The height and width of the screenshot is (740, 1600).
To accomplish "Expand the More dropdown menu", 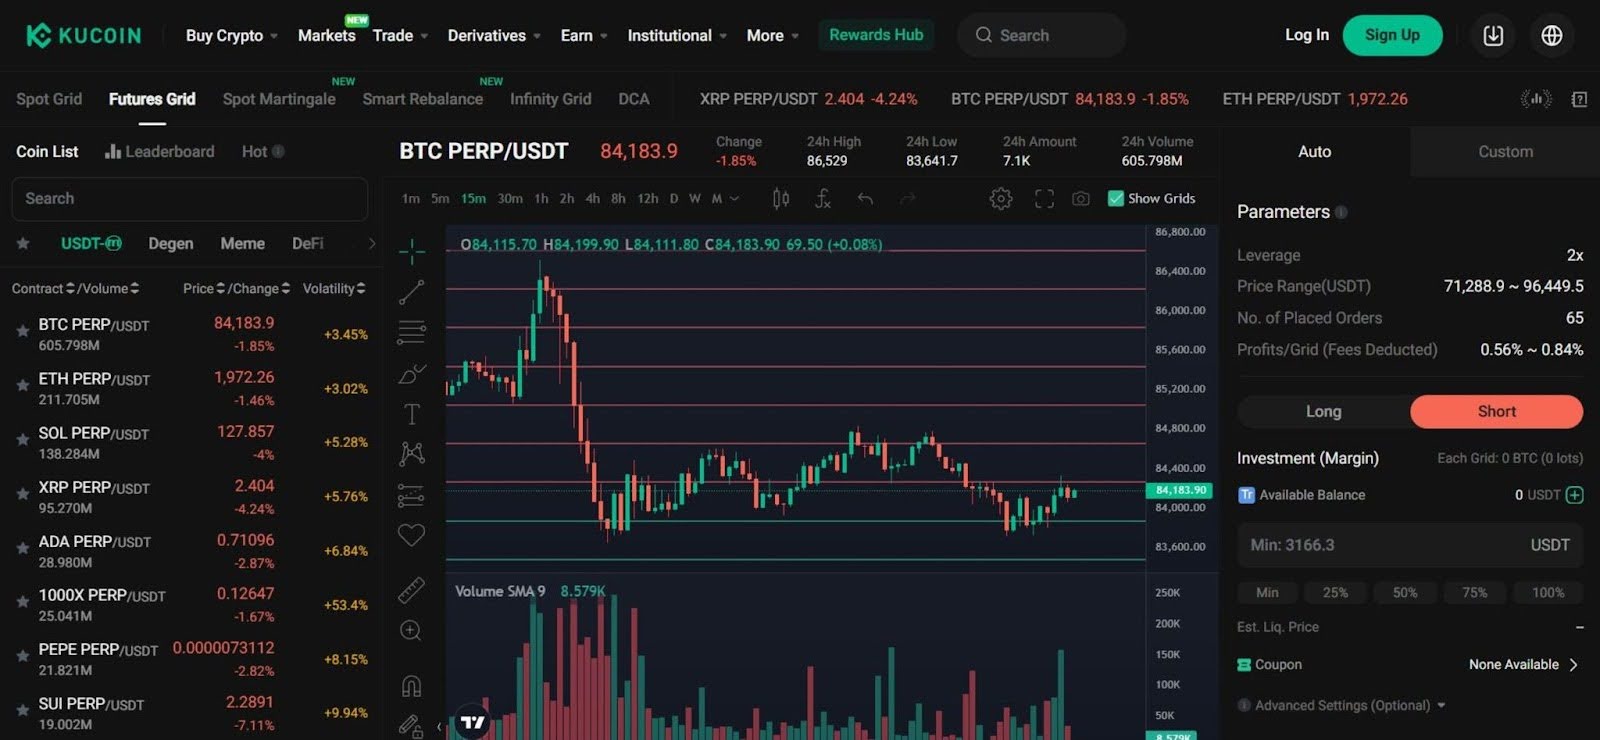I will [x=773, y=36].
